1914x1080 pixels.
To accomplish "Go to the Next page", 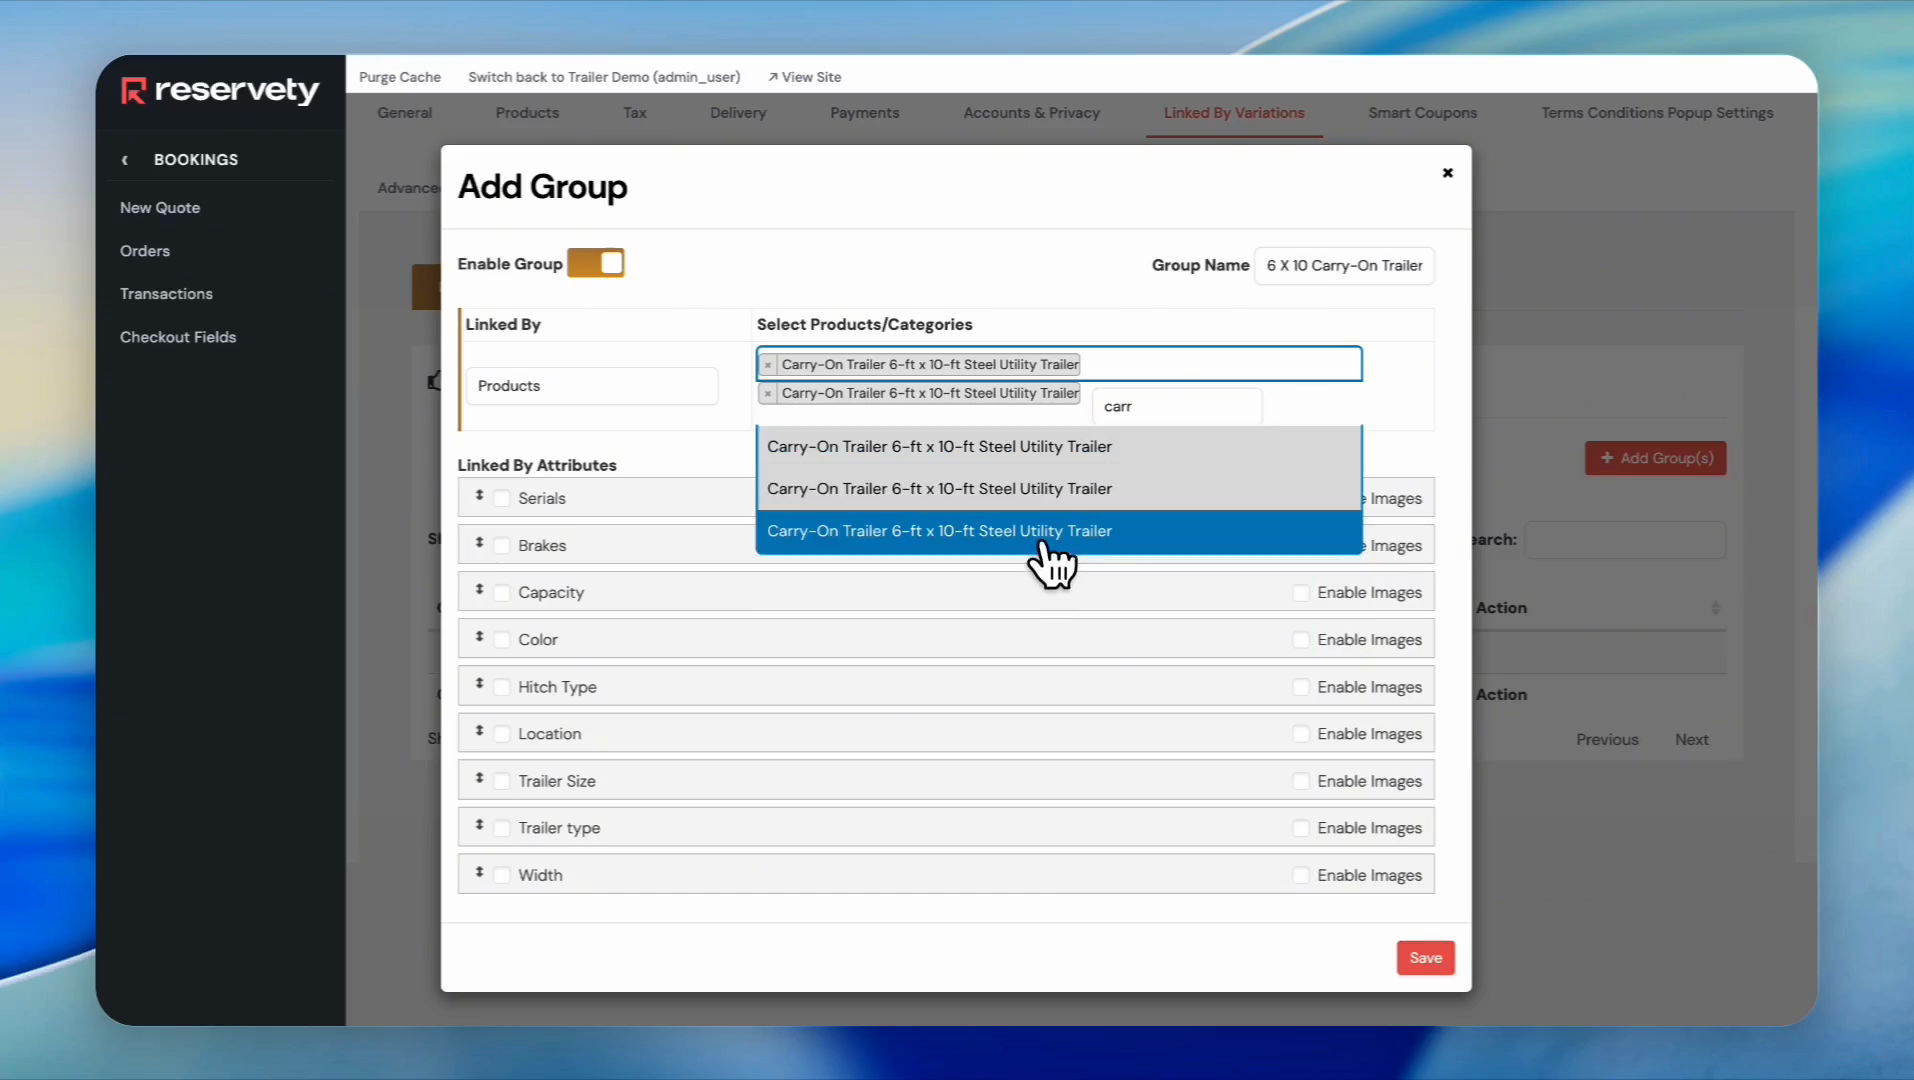I will coord(1692,740).
